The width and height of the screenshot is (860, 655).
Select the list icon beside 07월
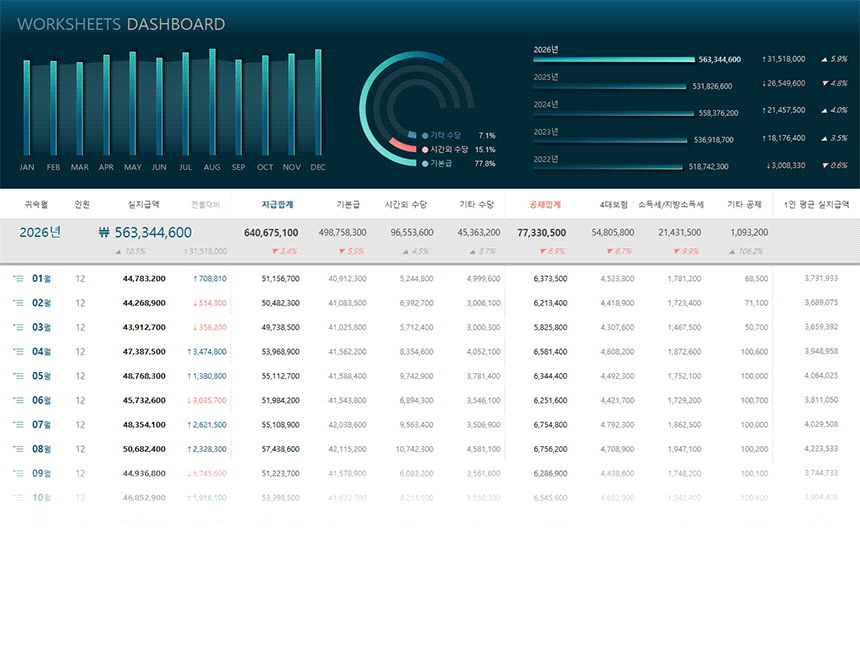click(18, 425)
